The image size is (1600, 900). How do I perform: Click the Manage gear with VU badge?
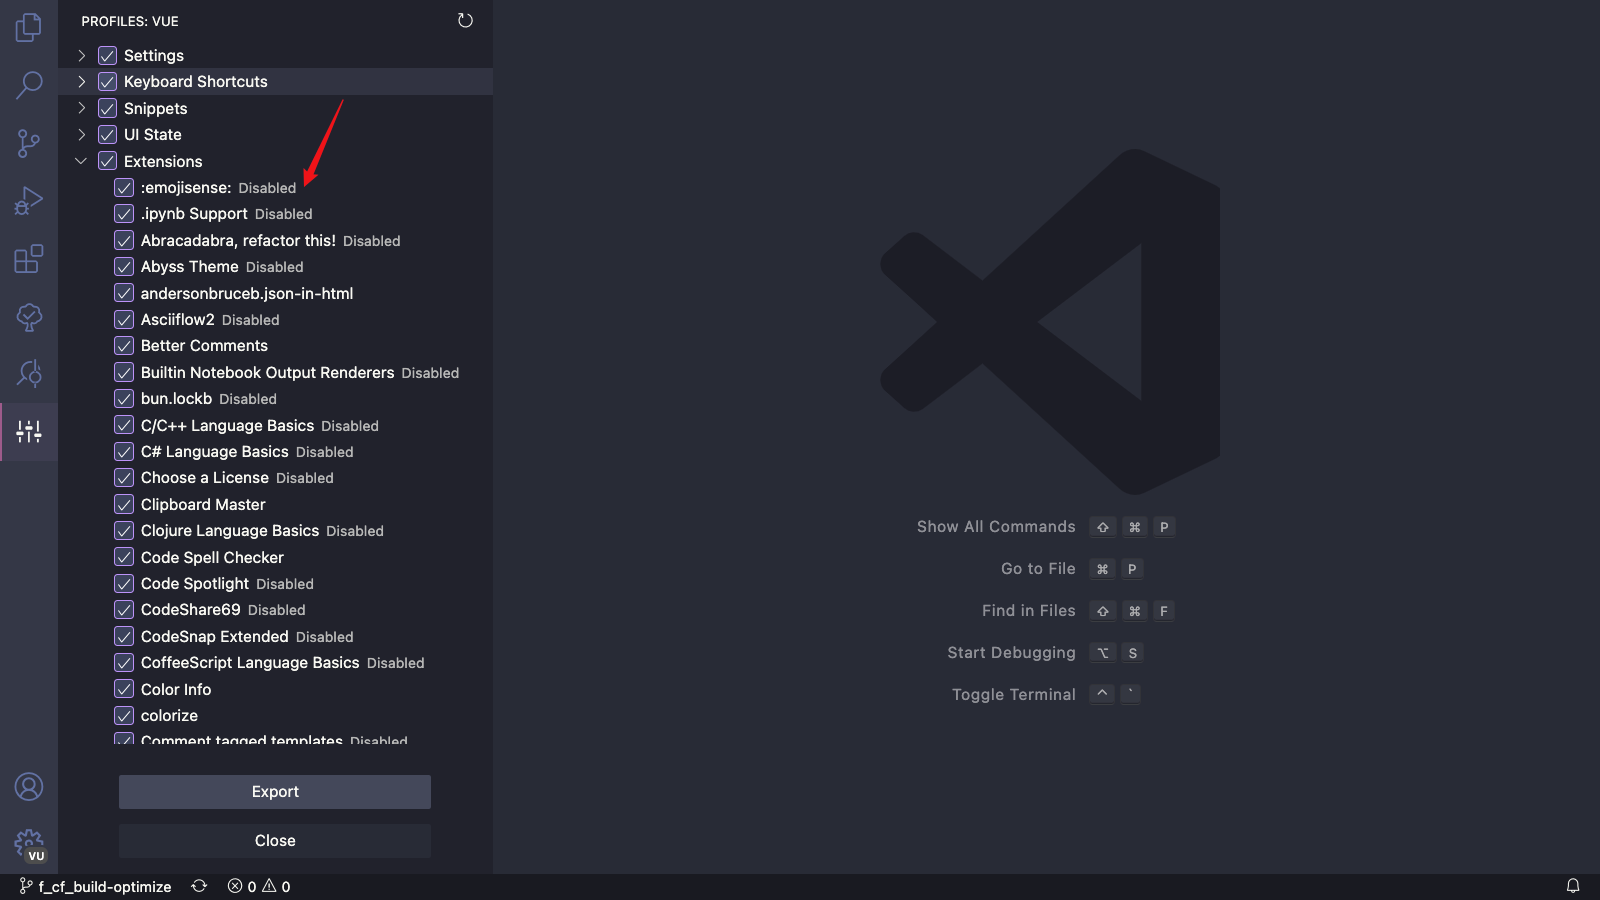(29, 845)
